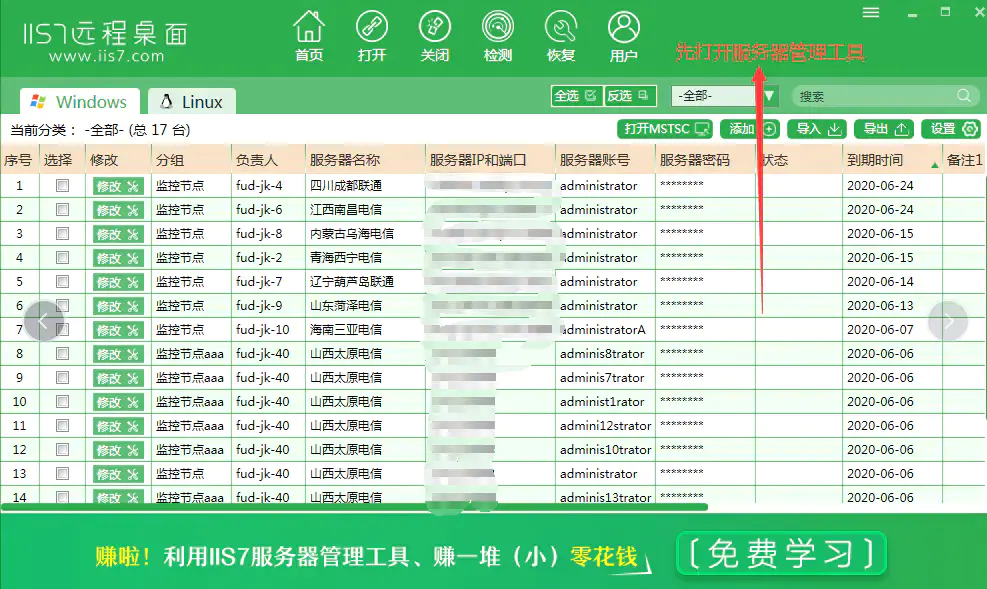987x589 pixels.
Task: Click 修改 button in row 12
Action: coord(118,450)
